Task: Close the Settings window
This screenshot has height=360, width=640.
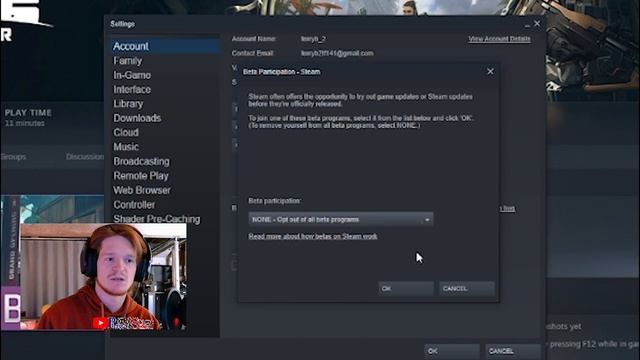Action: pyautogui.click(x=537, y=24)
